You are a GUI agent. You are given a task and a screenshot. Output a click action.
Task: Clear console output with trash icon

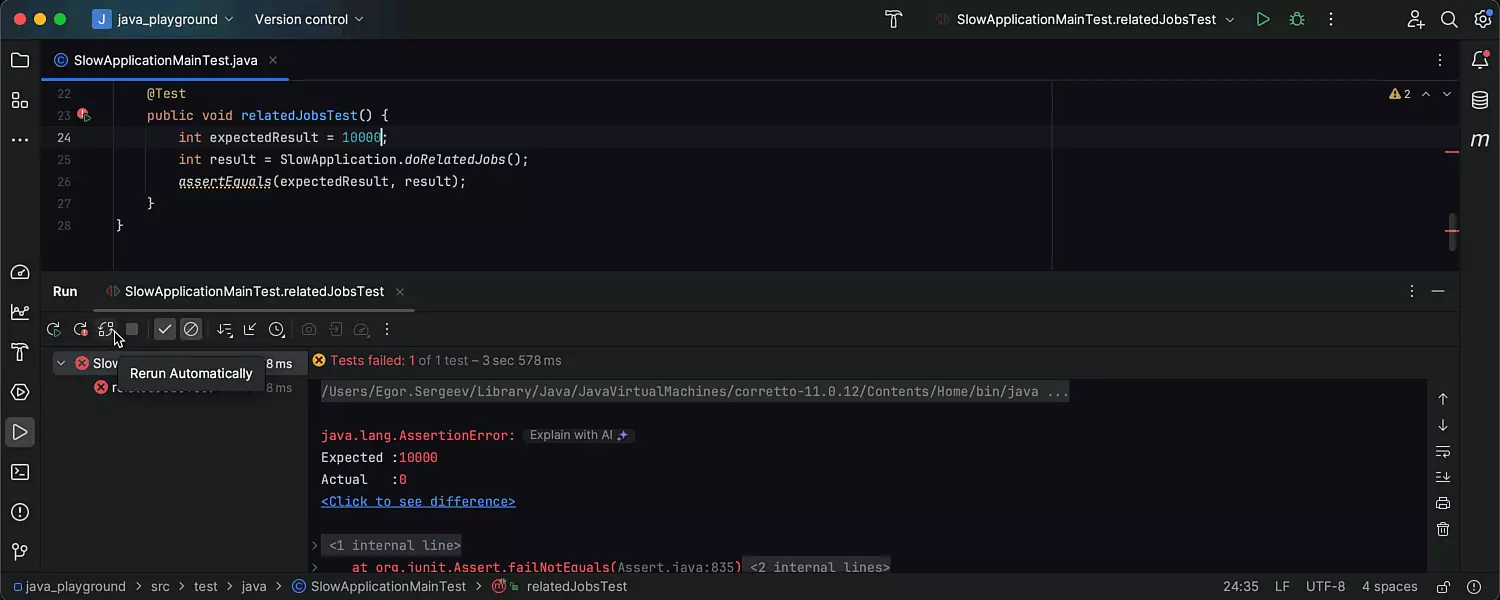click(1442, 529)
